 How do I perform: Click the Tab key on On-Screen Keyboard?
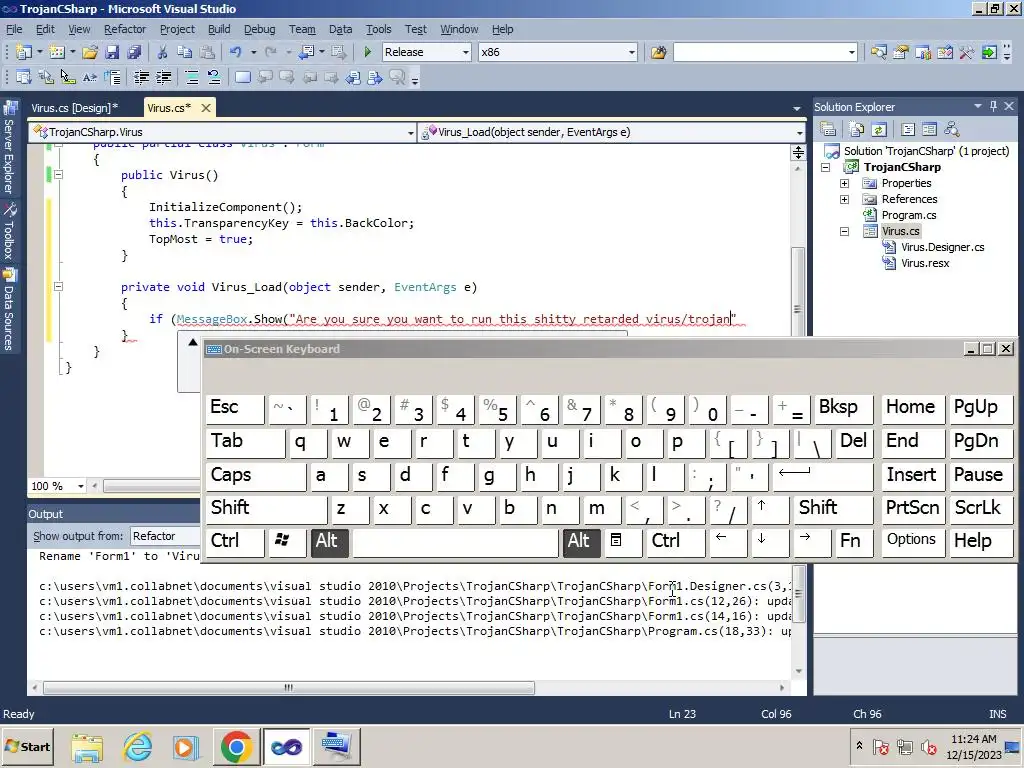[245, 443]
